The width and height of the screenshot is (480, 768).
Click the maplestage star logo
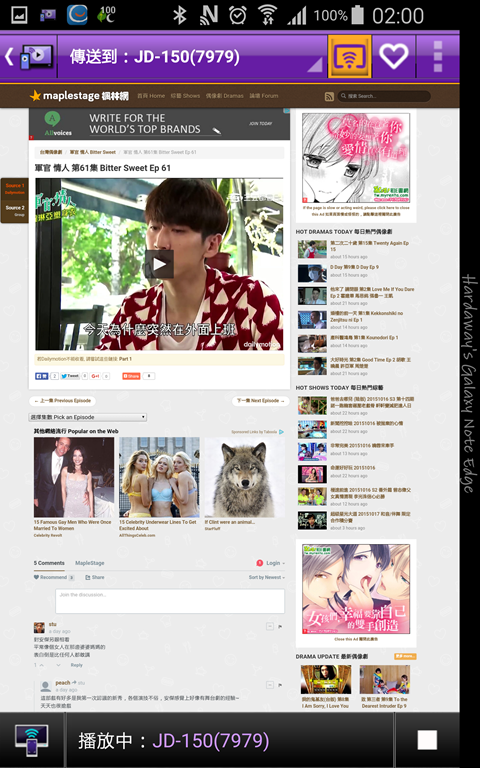click(79, 96)
